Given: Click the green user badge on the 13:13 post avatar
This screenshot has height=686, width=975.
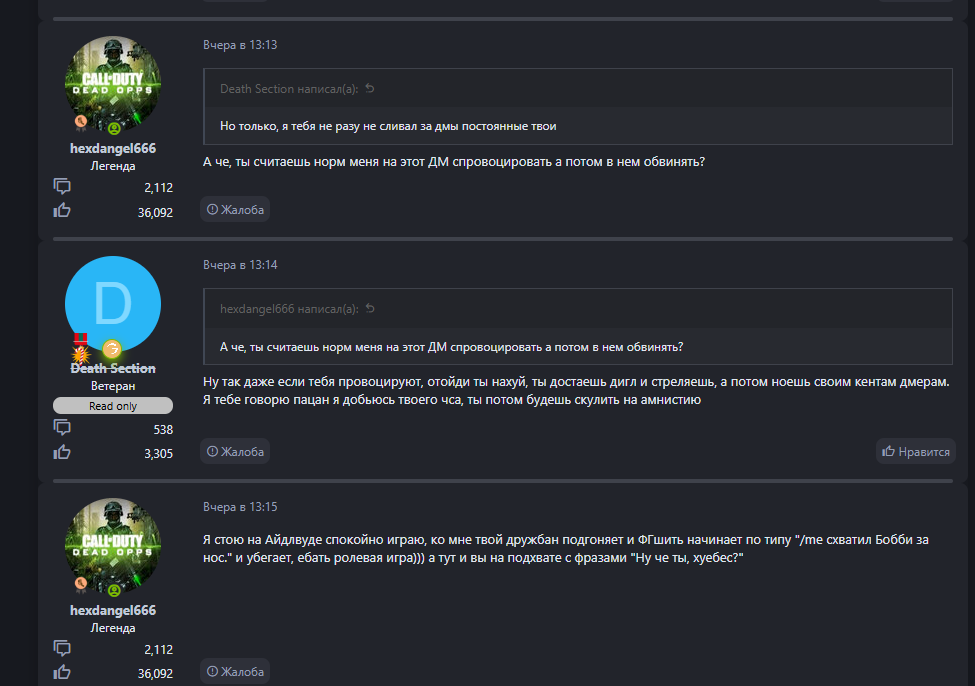Looking at the screenshot, I should pos(114,128).
